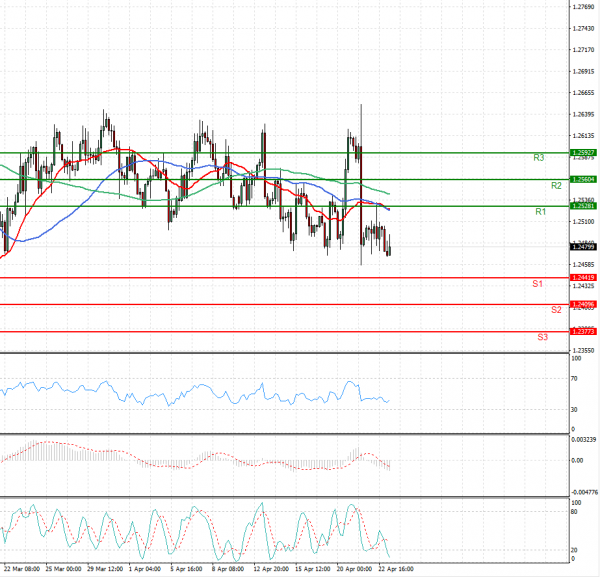Click the green 1.25604 price tag
Image resolution: width=600 pixels, height=577 pixels.
(x=583, y=179)
